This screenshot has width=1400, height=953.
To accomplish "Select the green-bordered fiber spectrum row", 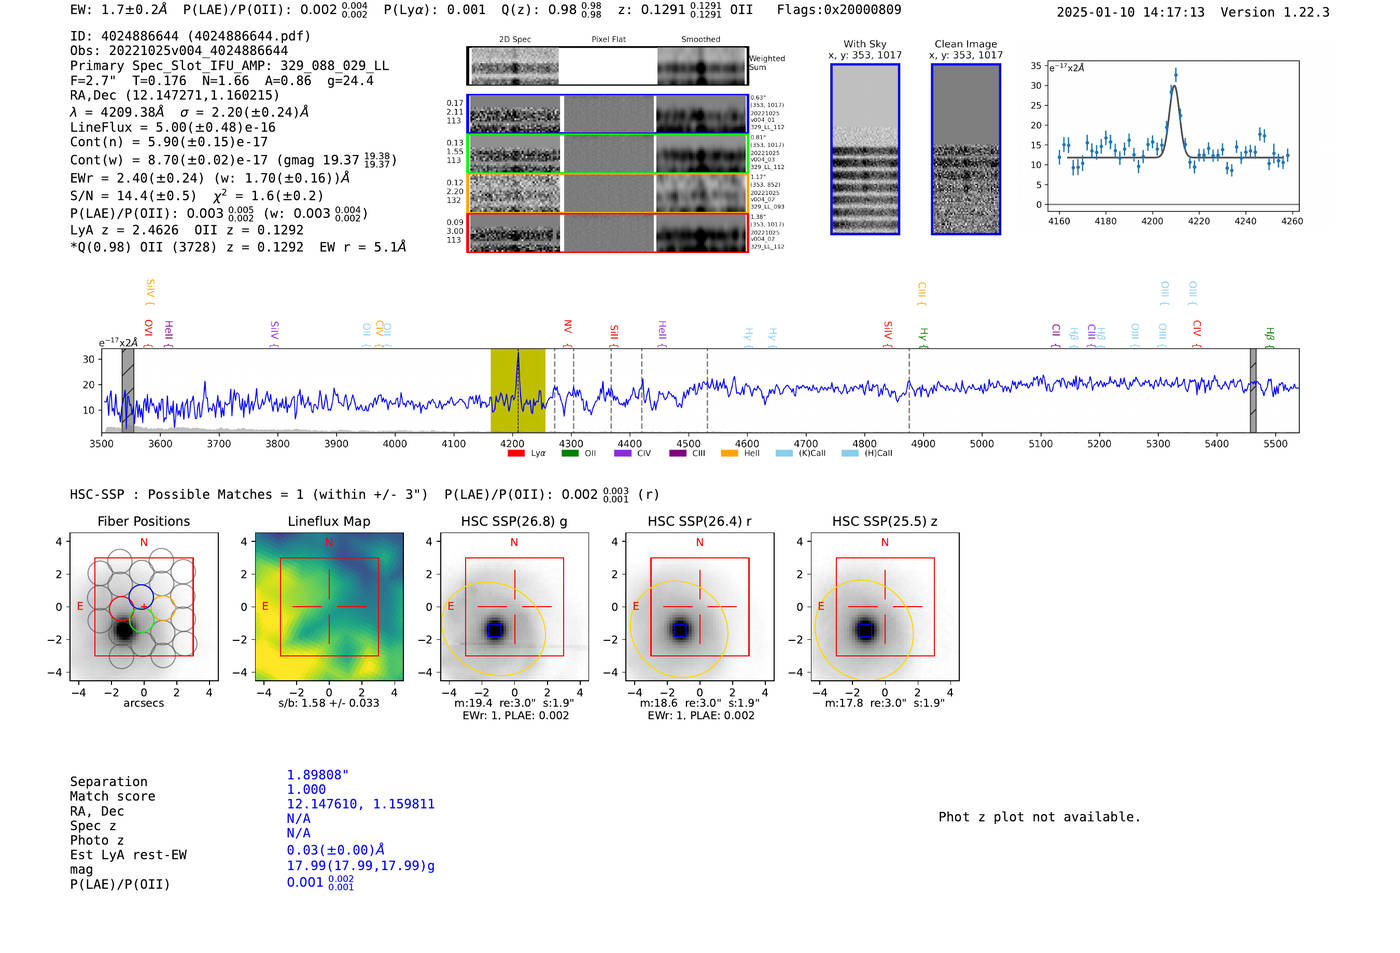I will point(608,154).
